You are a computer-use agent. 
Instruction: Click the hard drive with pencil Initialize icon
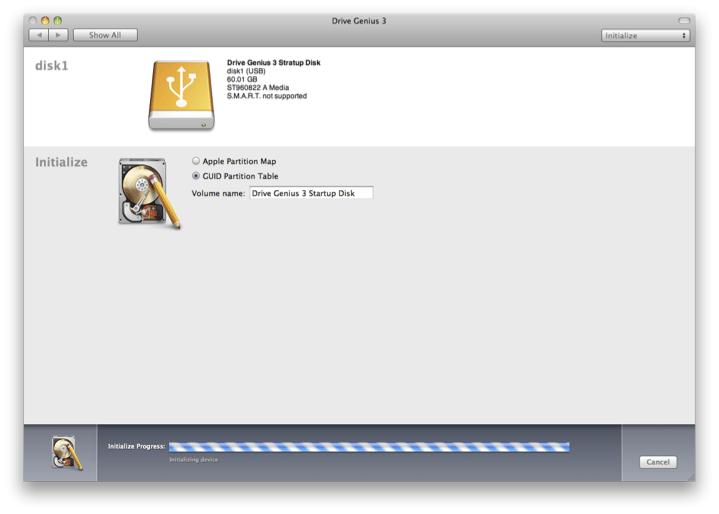149,193
